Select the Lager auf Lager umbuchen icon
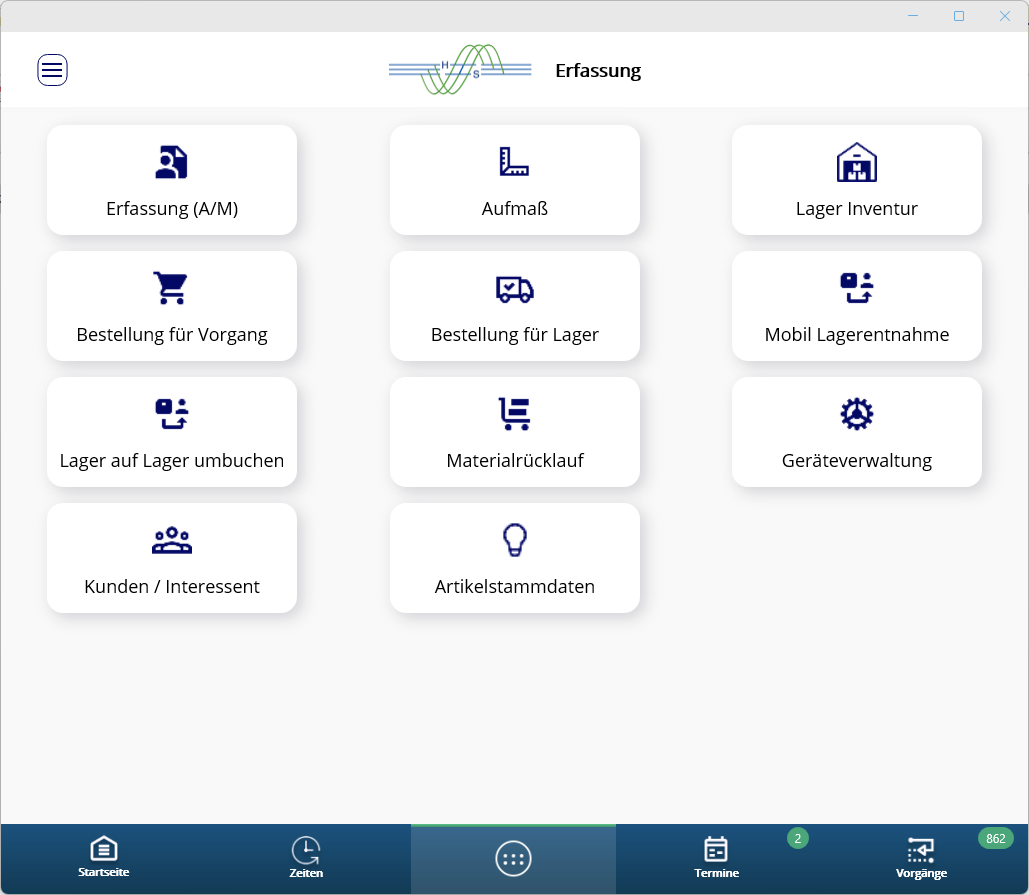The height and width of the screenshot is (895, 1029). tap(171, 414)
